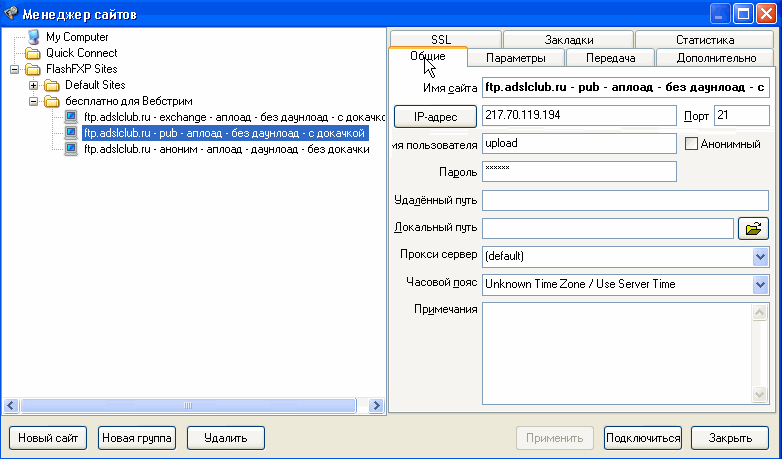The height and width of the screenshot is (459, 782).
Task: Click the Quick Connect folder icon
Action: pos(33,53)
